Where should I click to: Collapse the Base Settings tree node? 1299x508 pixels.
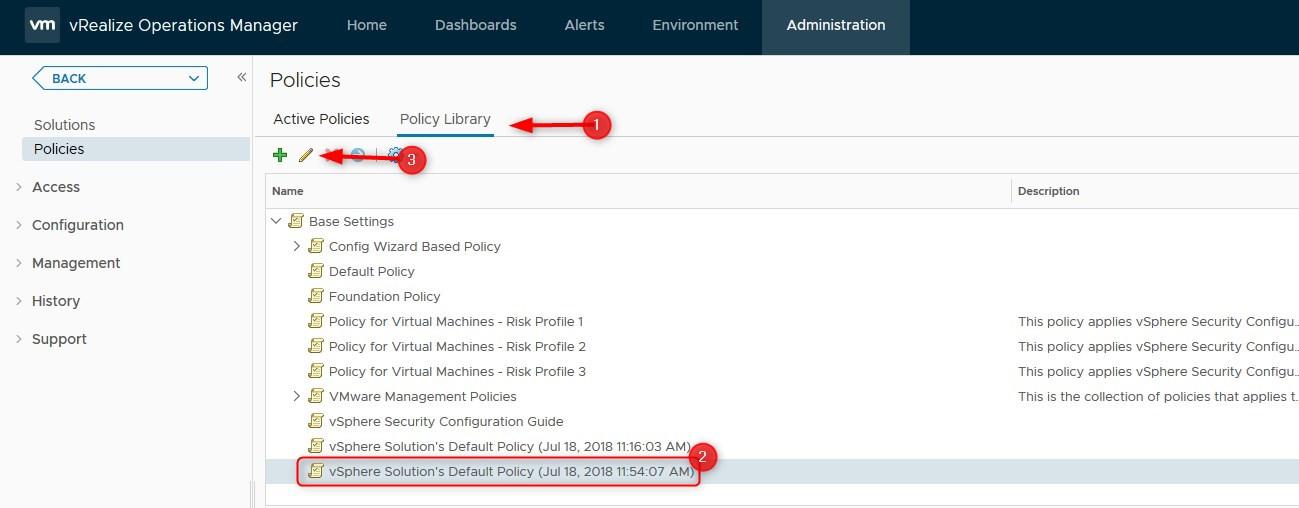(276, 221)
